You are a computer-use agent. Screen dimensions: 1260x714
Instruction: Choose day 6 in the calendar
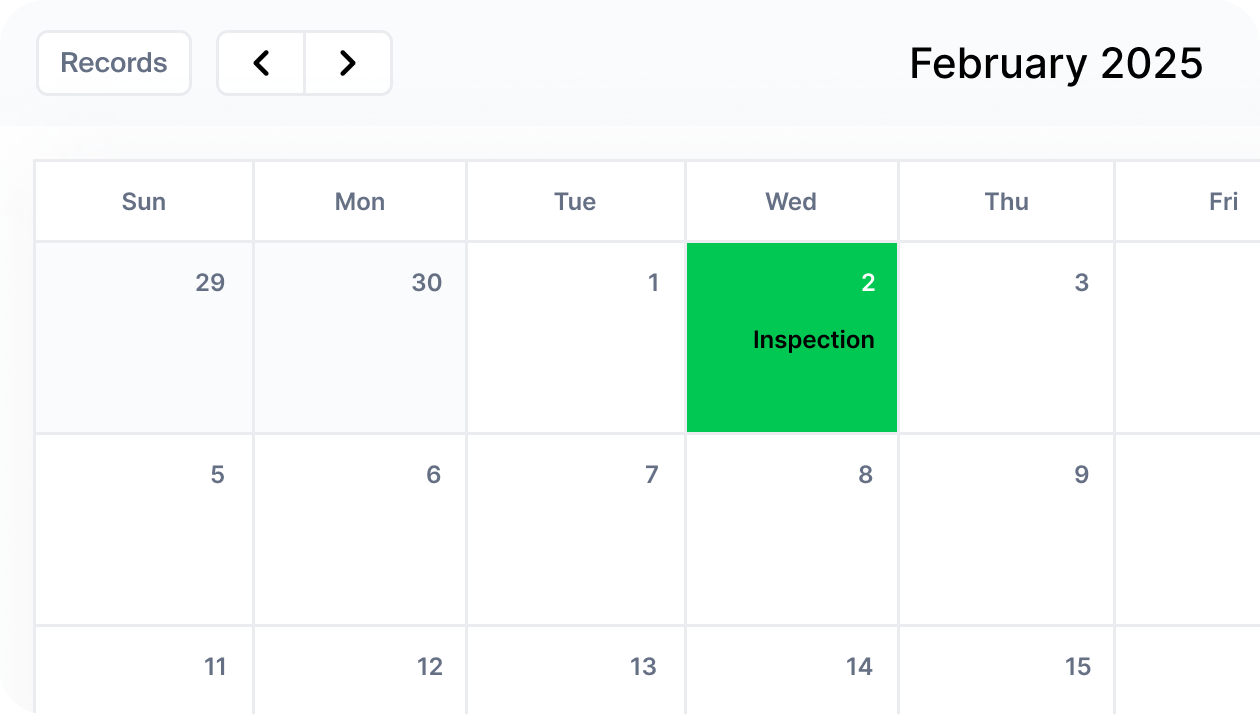[x=360, y=530]
